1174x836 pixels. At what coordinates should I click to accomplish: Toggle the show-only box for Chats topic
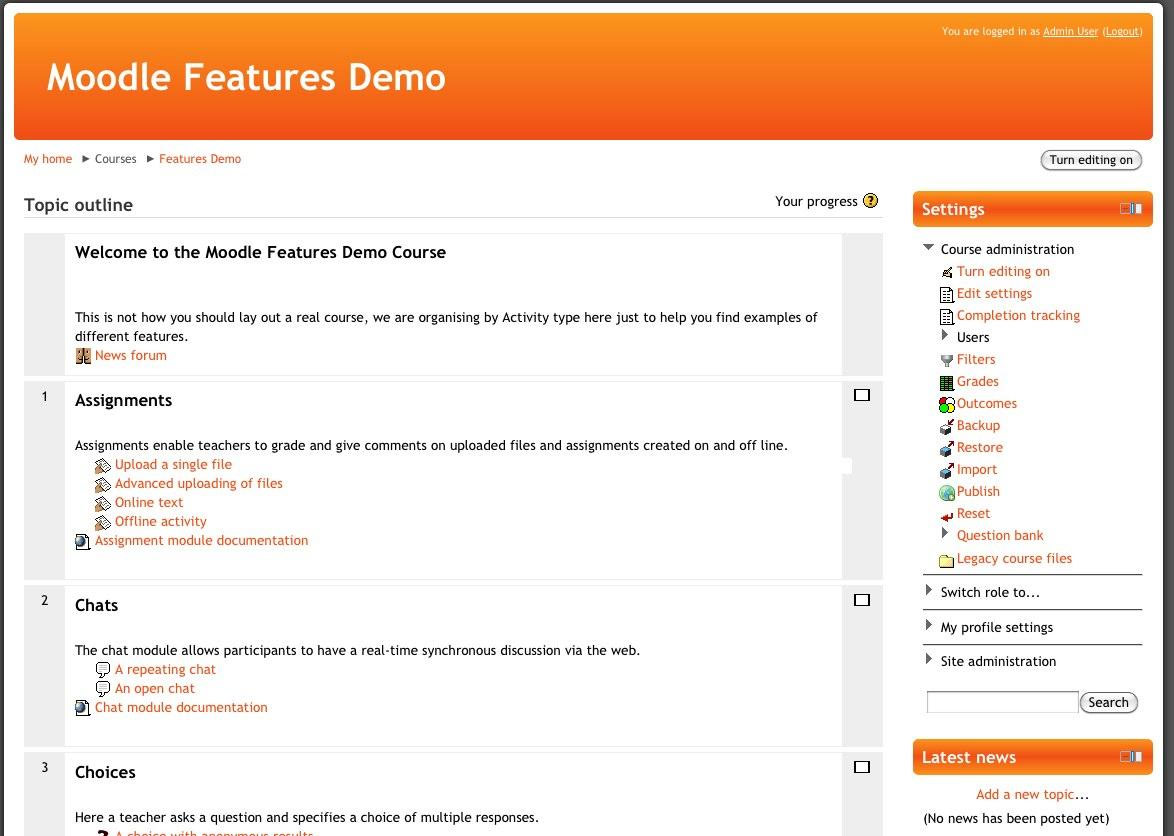862,600
